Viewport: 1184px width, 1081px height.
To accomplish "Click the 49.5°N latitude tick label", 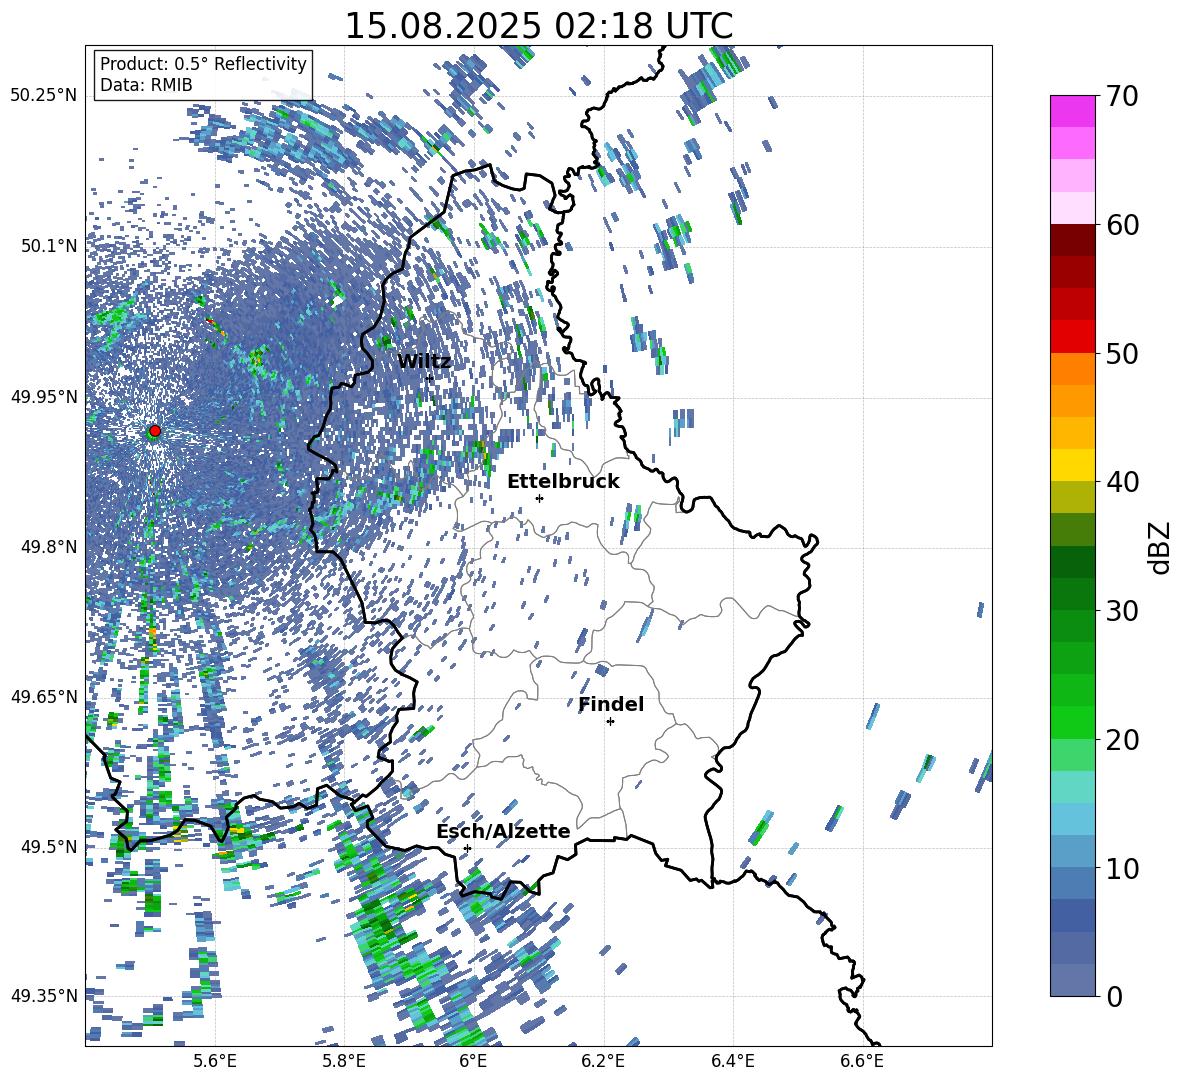I will pyautogui.click(x=48, y=847).
